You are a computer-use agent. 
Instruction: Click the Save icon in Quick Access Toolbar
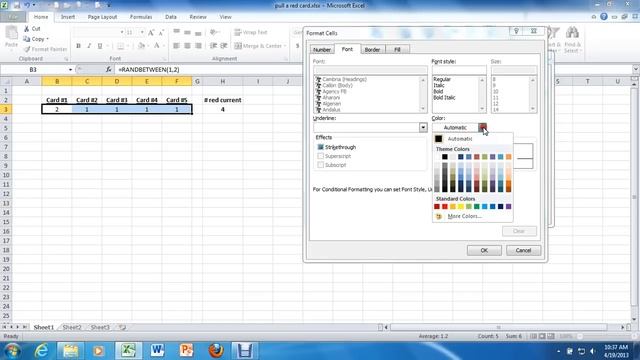click(x=17, y=5)
